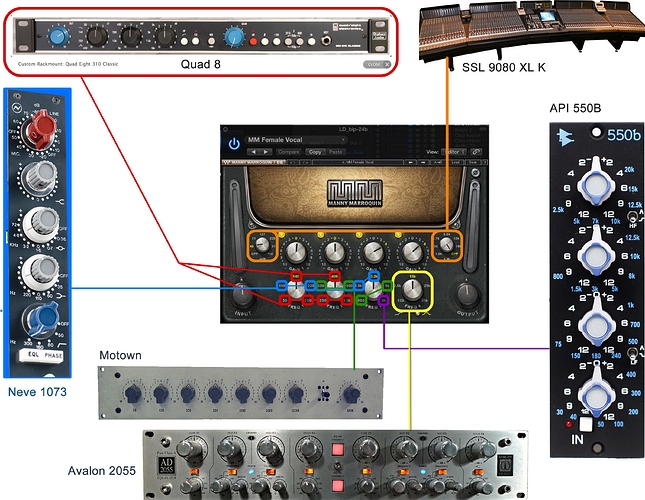Toggle band 4 yellow enable light
Viewport: 645px width, 500px height.
398,235
